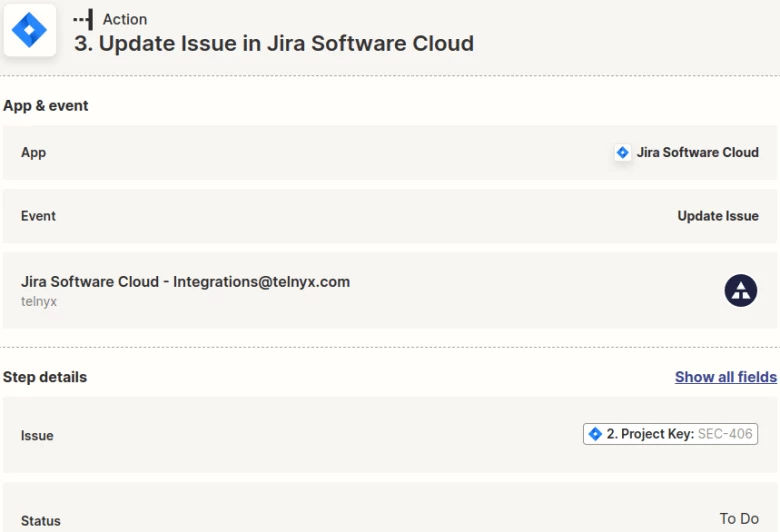This screenshot has width=780, height=532.
Task: Click the Action step type icon
Action: tap(84, 19)
